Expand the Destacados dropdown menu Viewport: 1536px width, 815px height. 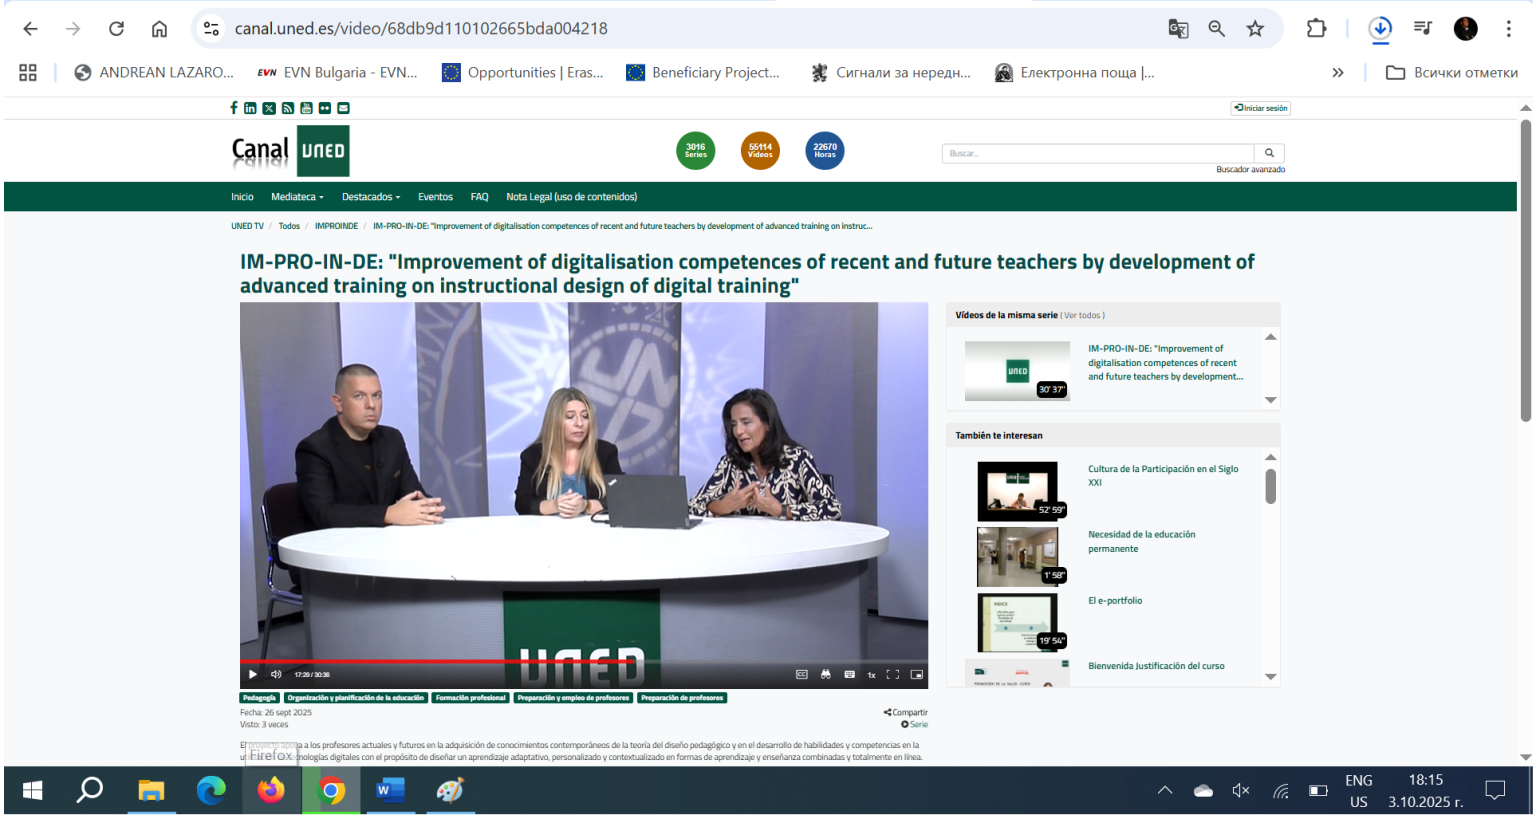(x=370, y=197)
